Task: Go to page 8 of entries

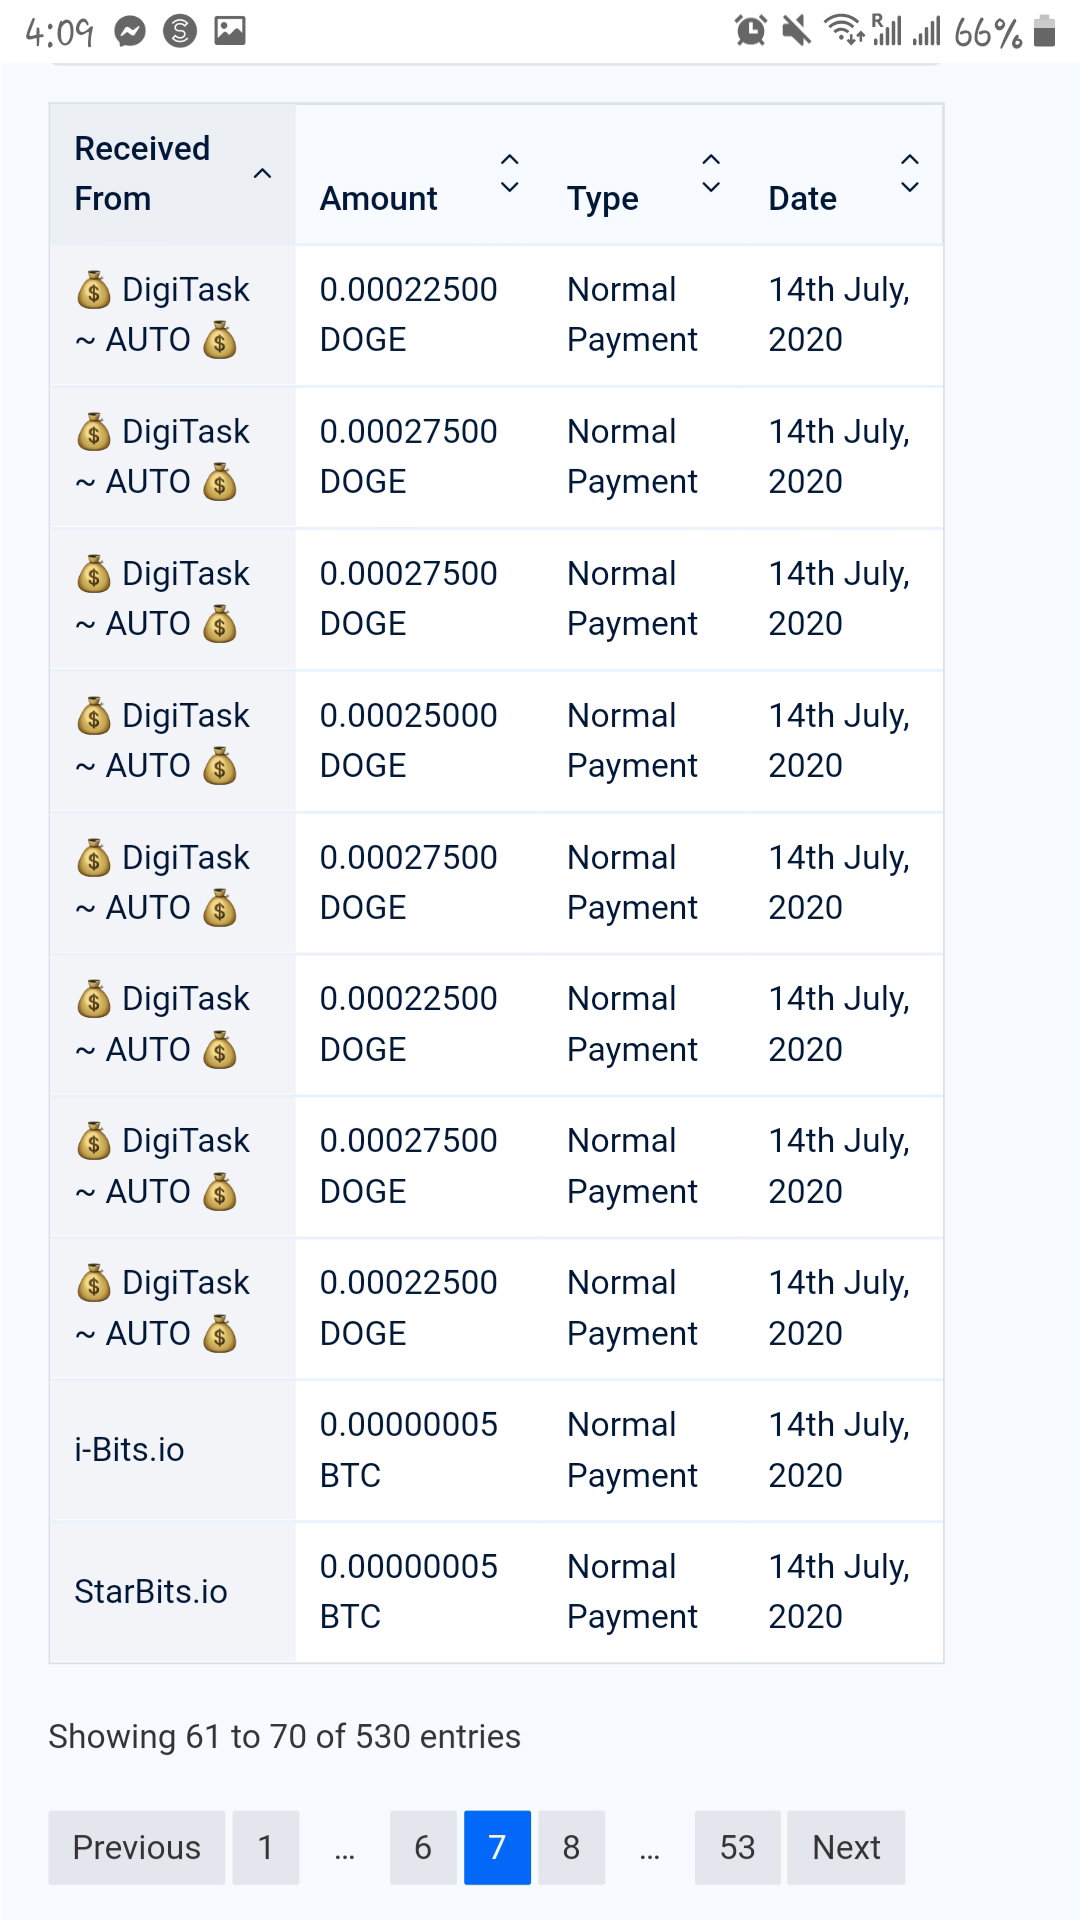Action: point(571,1847)
